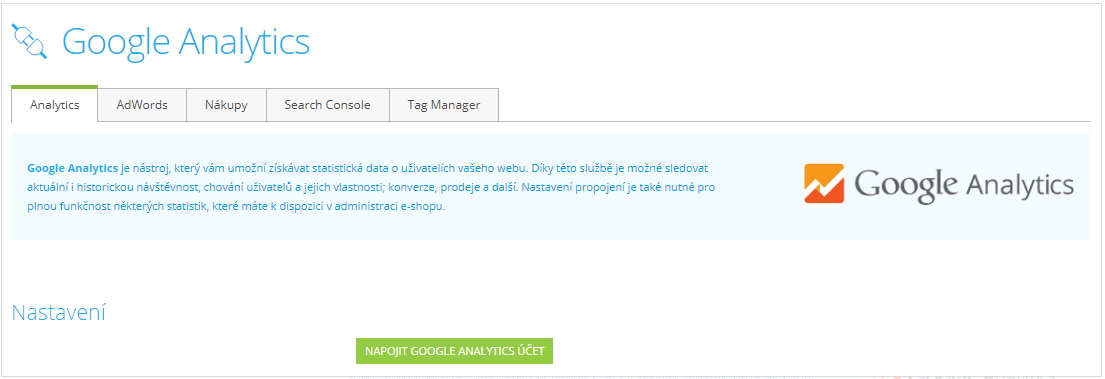Click the bold Google Analytics text in description
1105x379 pixels.
(x=73, y=169)
